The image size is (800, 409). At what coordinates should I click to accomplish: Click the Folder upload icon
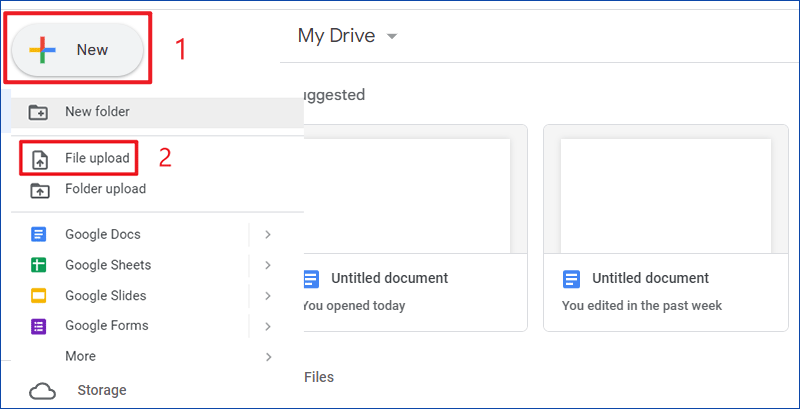tap(40, 191)
